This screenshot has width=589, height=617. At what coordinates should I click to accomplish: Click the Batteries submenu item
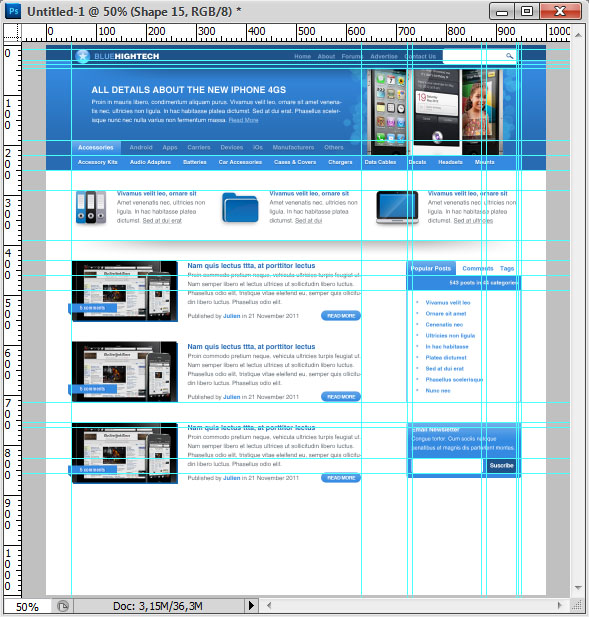tap(195, 162)
